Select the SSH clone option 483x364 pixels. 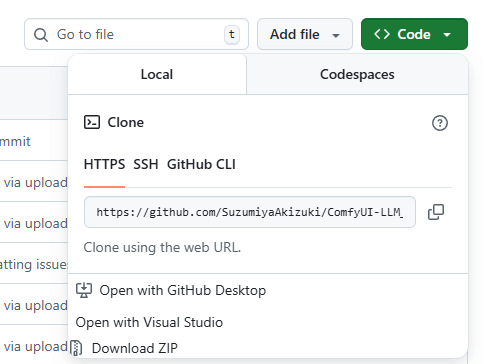click(146, 164)
